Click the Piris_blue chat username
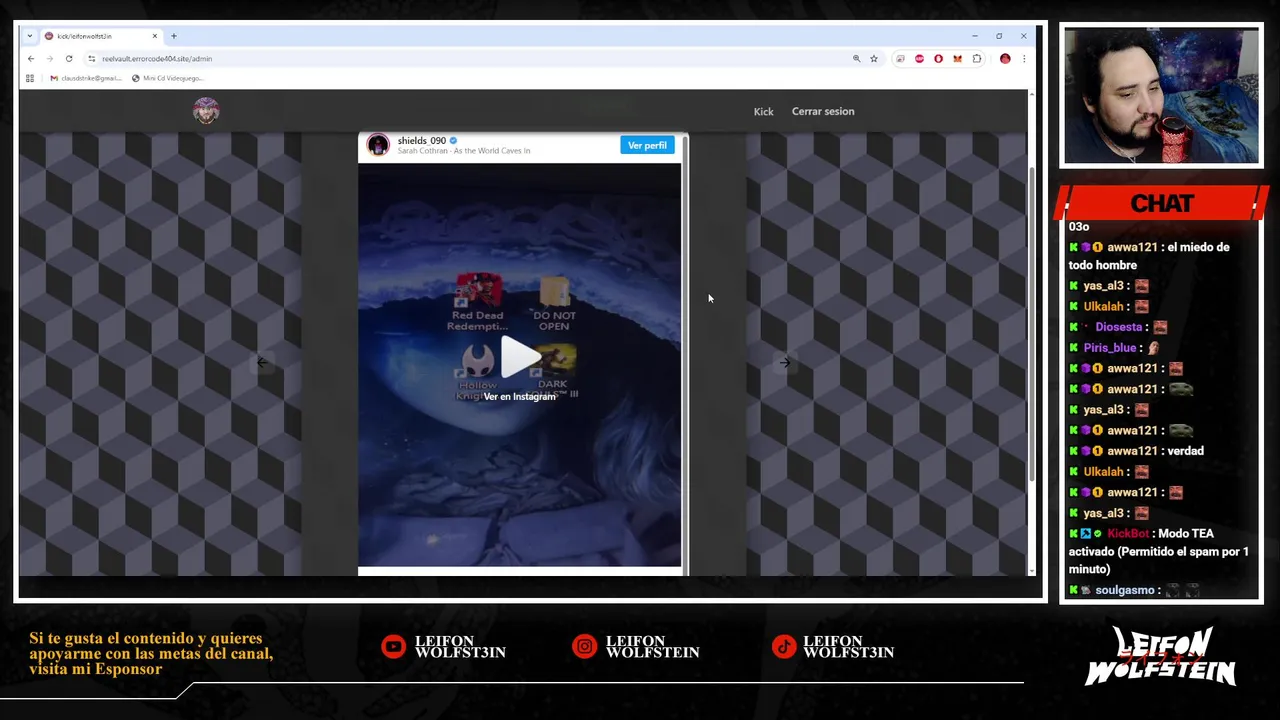This screenshot has height=720, width=1280. pos(1110,348)
